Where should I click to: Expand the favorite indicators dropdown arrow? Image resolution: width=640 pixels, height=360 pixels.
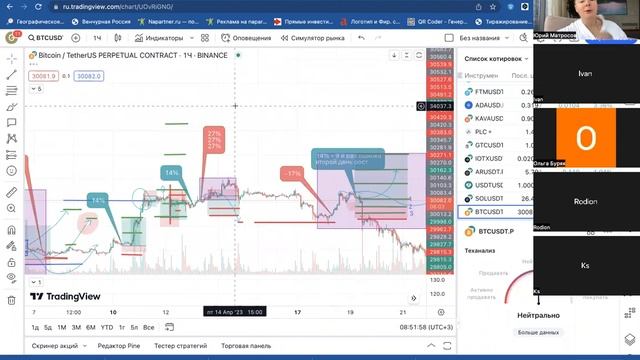192,38
